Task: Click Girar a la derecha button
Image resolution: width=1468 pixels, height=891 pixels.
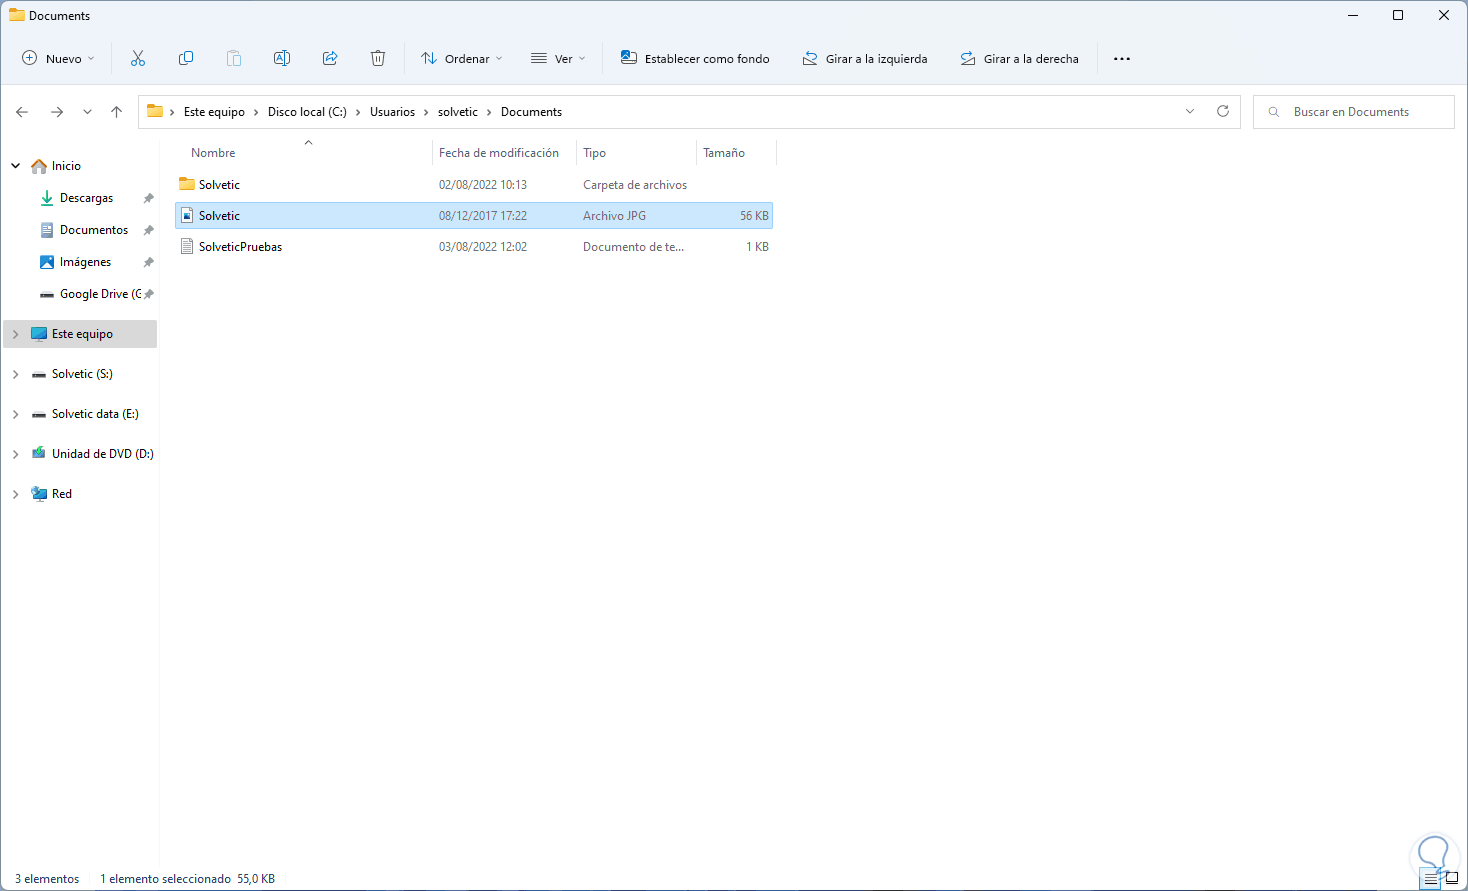Action: [x=1020, y=59]
